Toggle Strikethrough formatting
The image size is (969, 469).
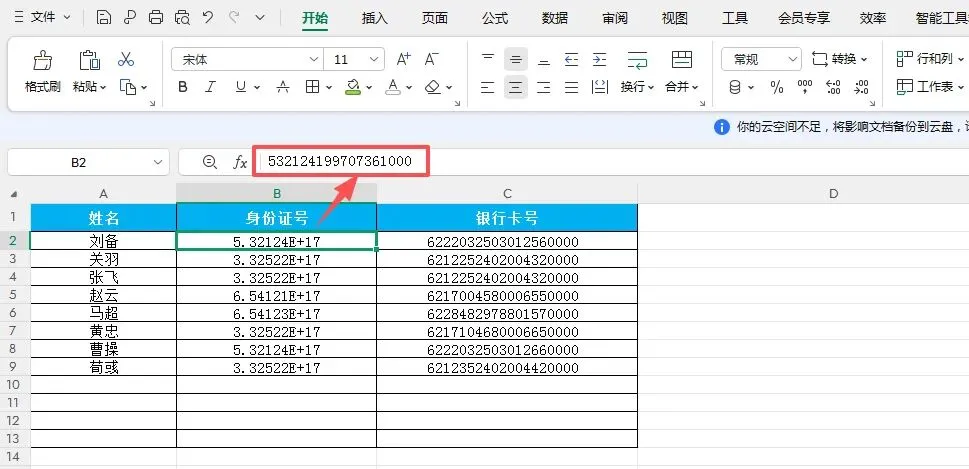click(x=282, y=87)
